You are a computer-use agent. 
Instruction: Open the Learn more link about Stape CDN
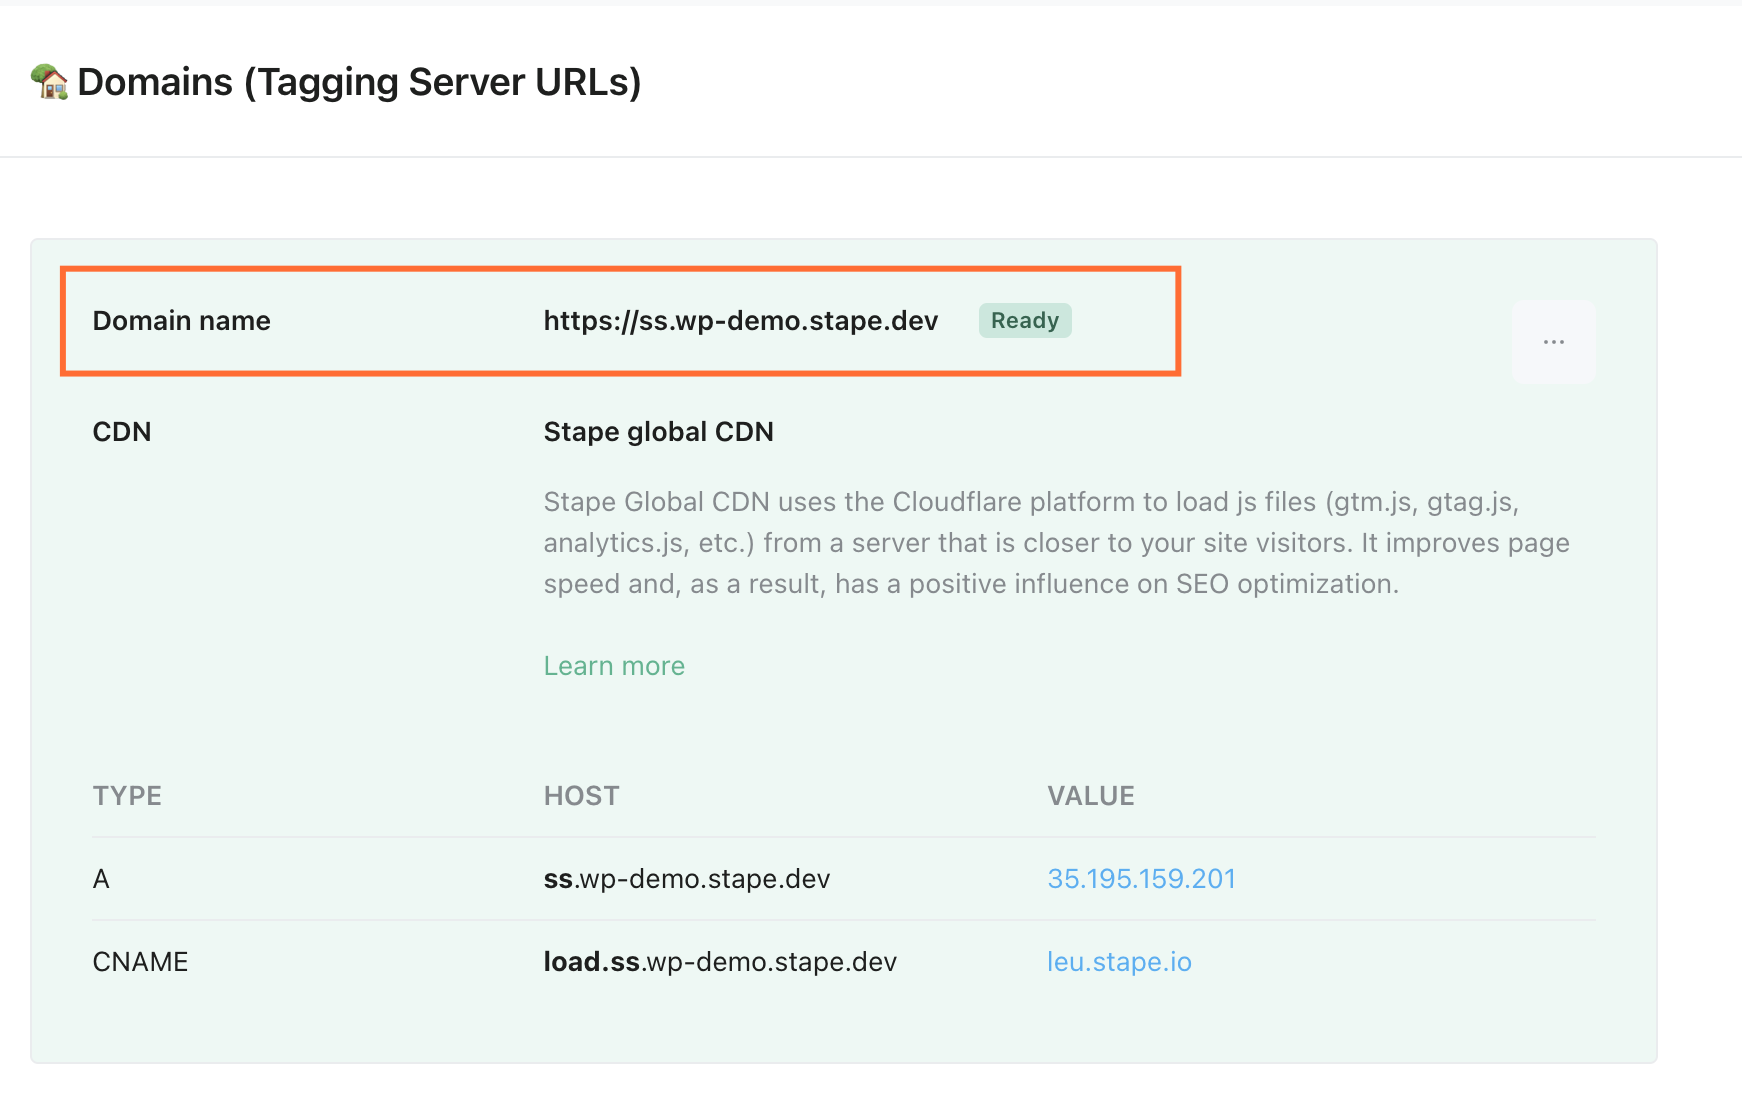click(613, 665)
